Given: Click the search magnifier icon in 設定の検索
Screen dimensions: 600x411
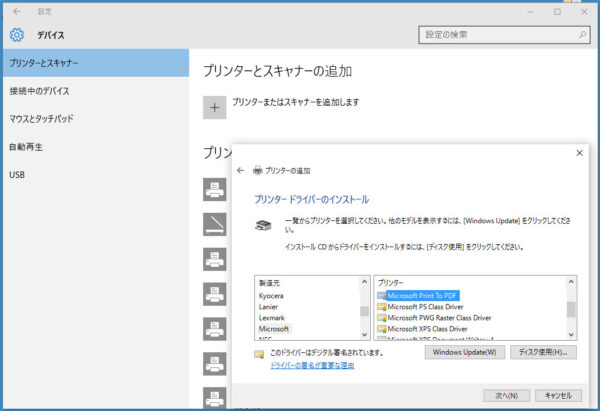Looking at the screenshot, I should click(x=582, y=35).
